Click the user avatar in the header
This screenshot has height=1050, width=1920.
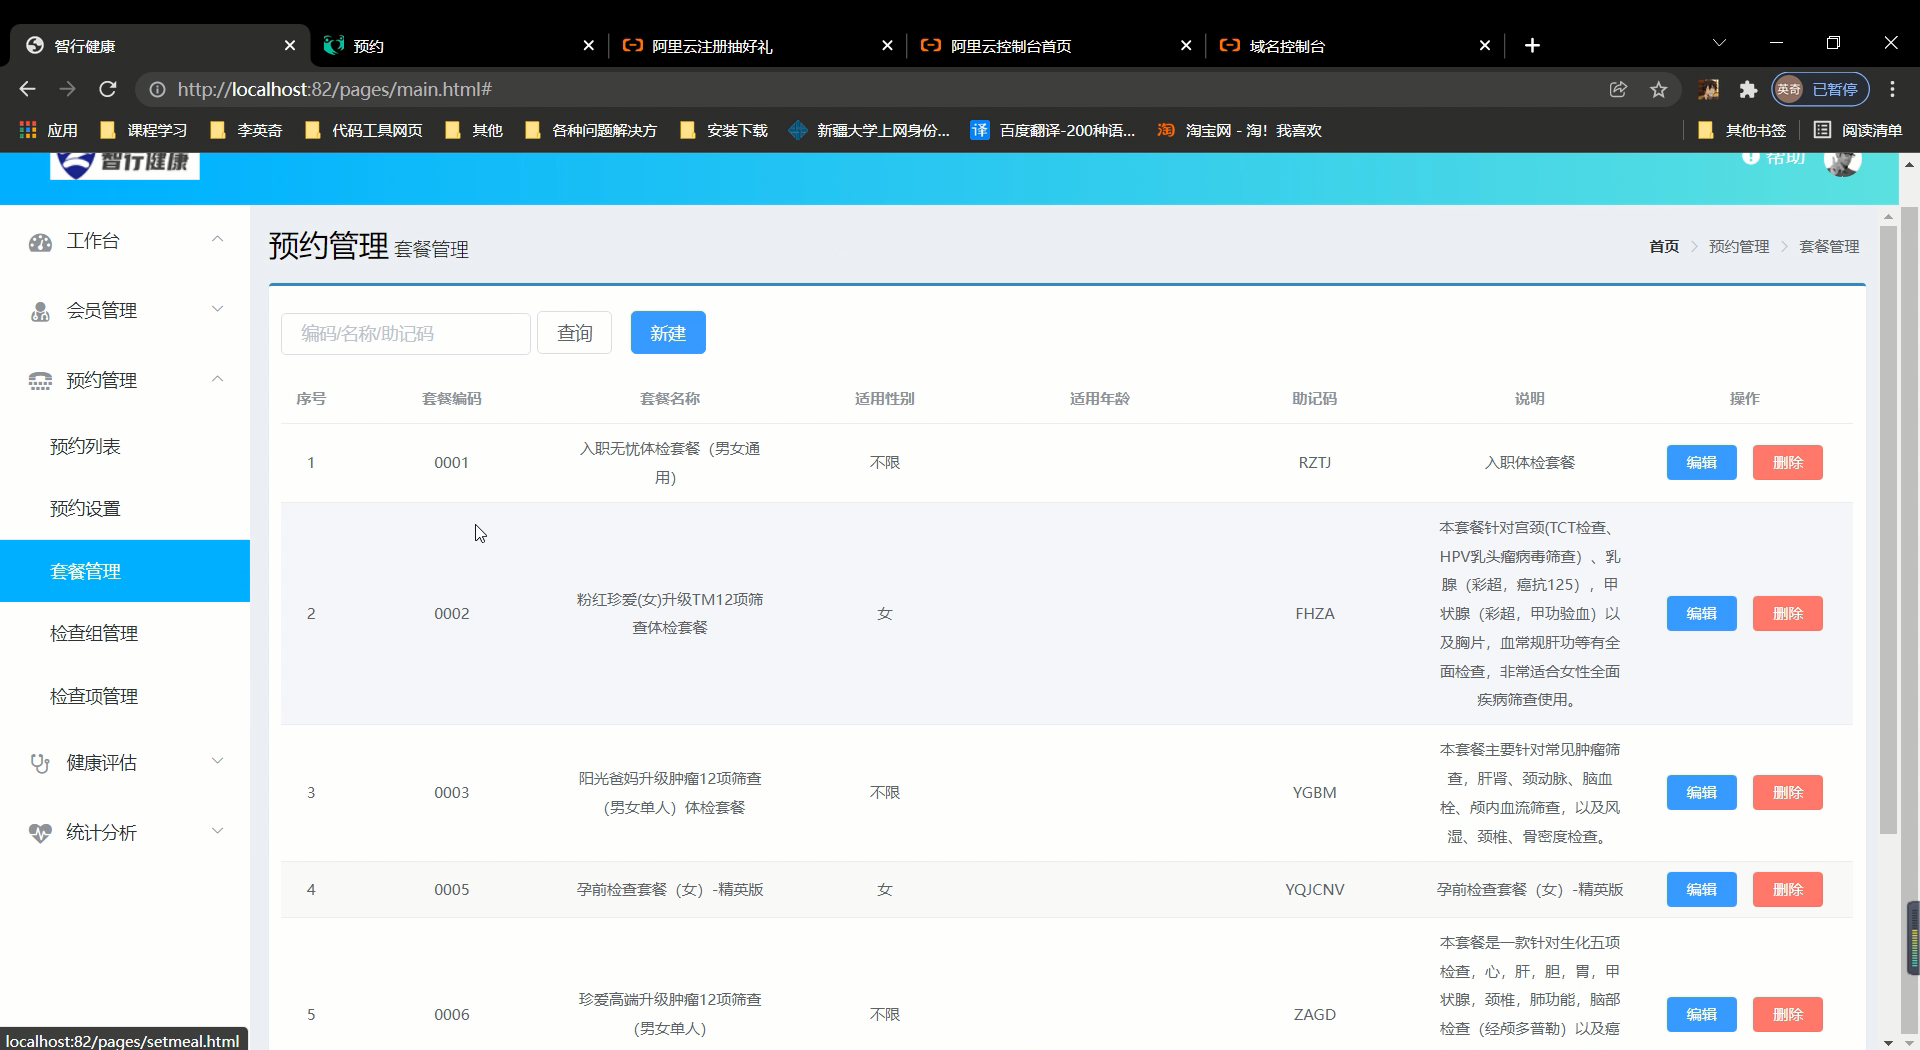click(1842, 160)
